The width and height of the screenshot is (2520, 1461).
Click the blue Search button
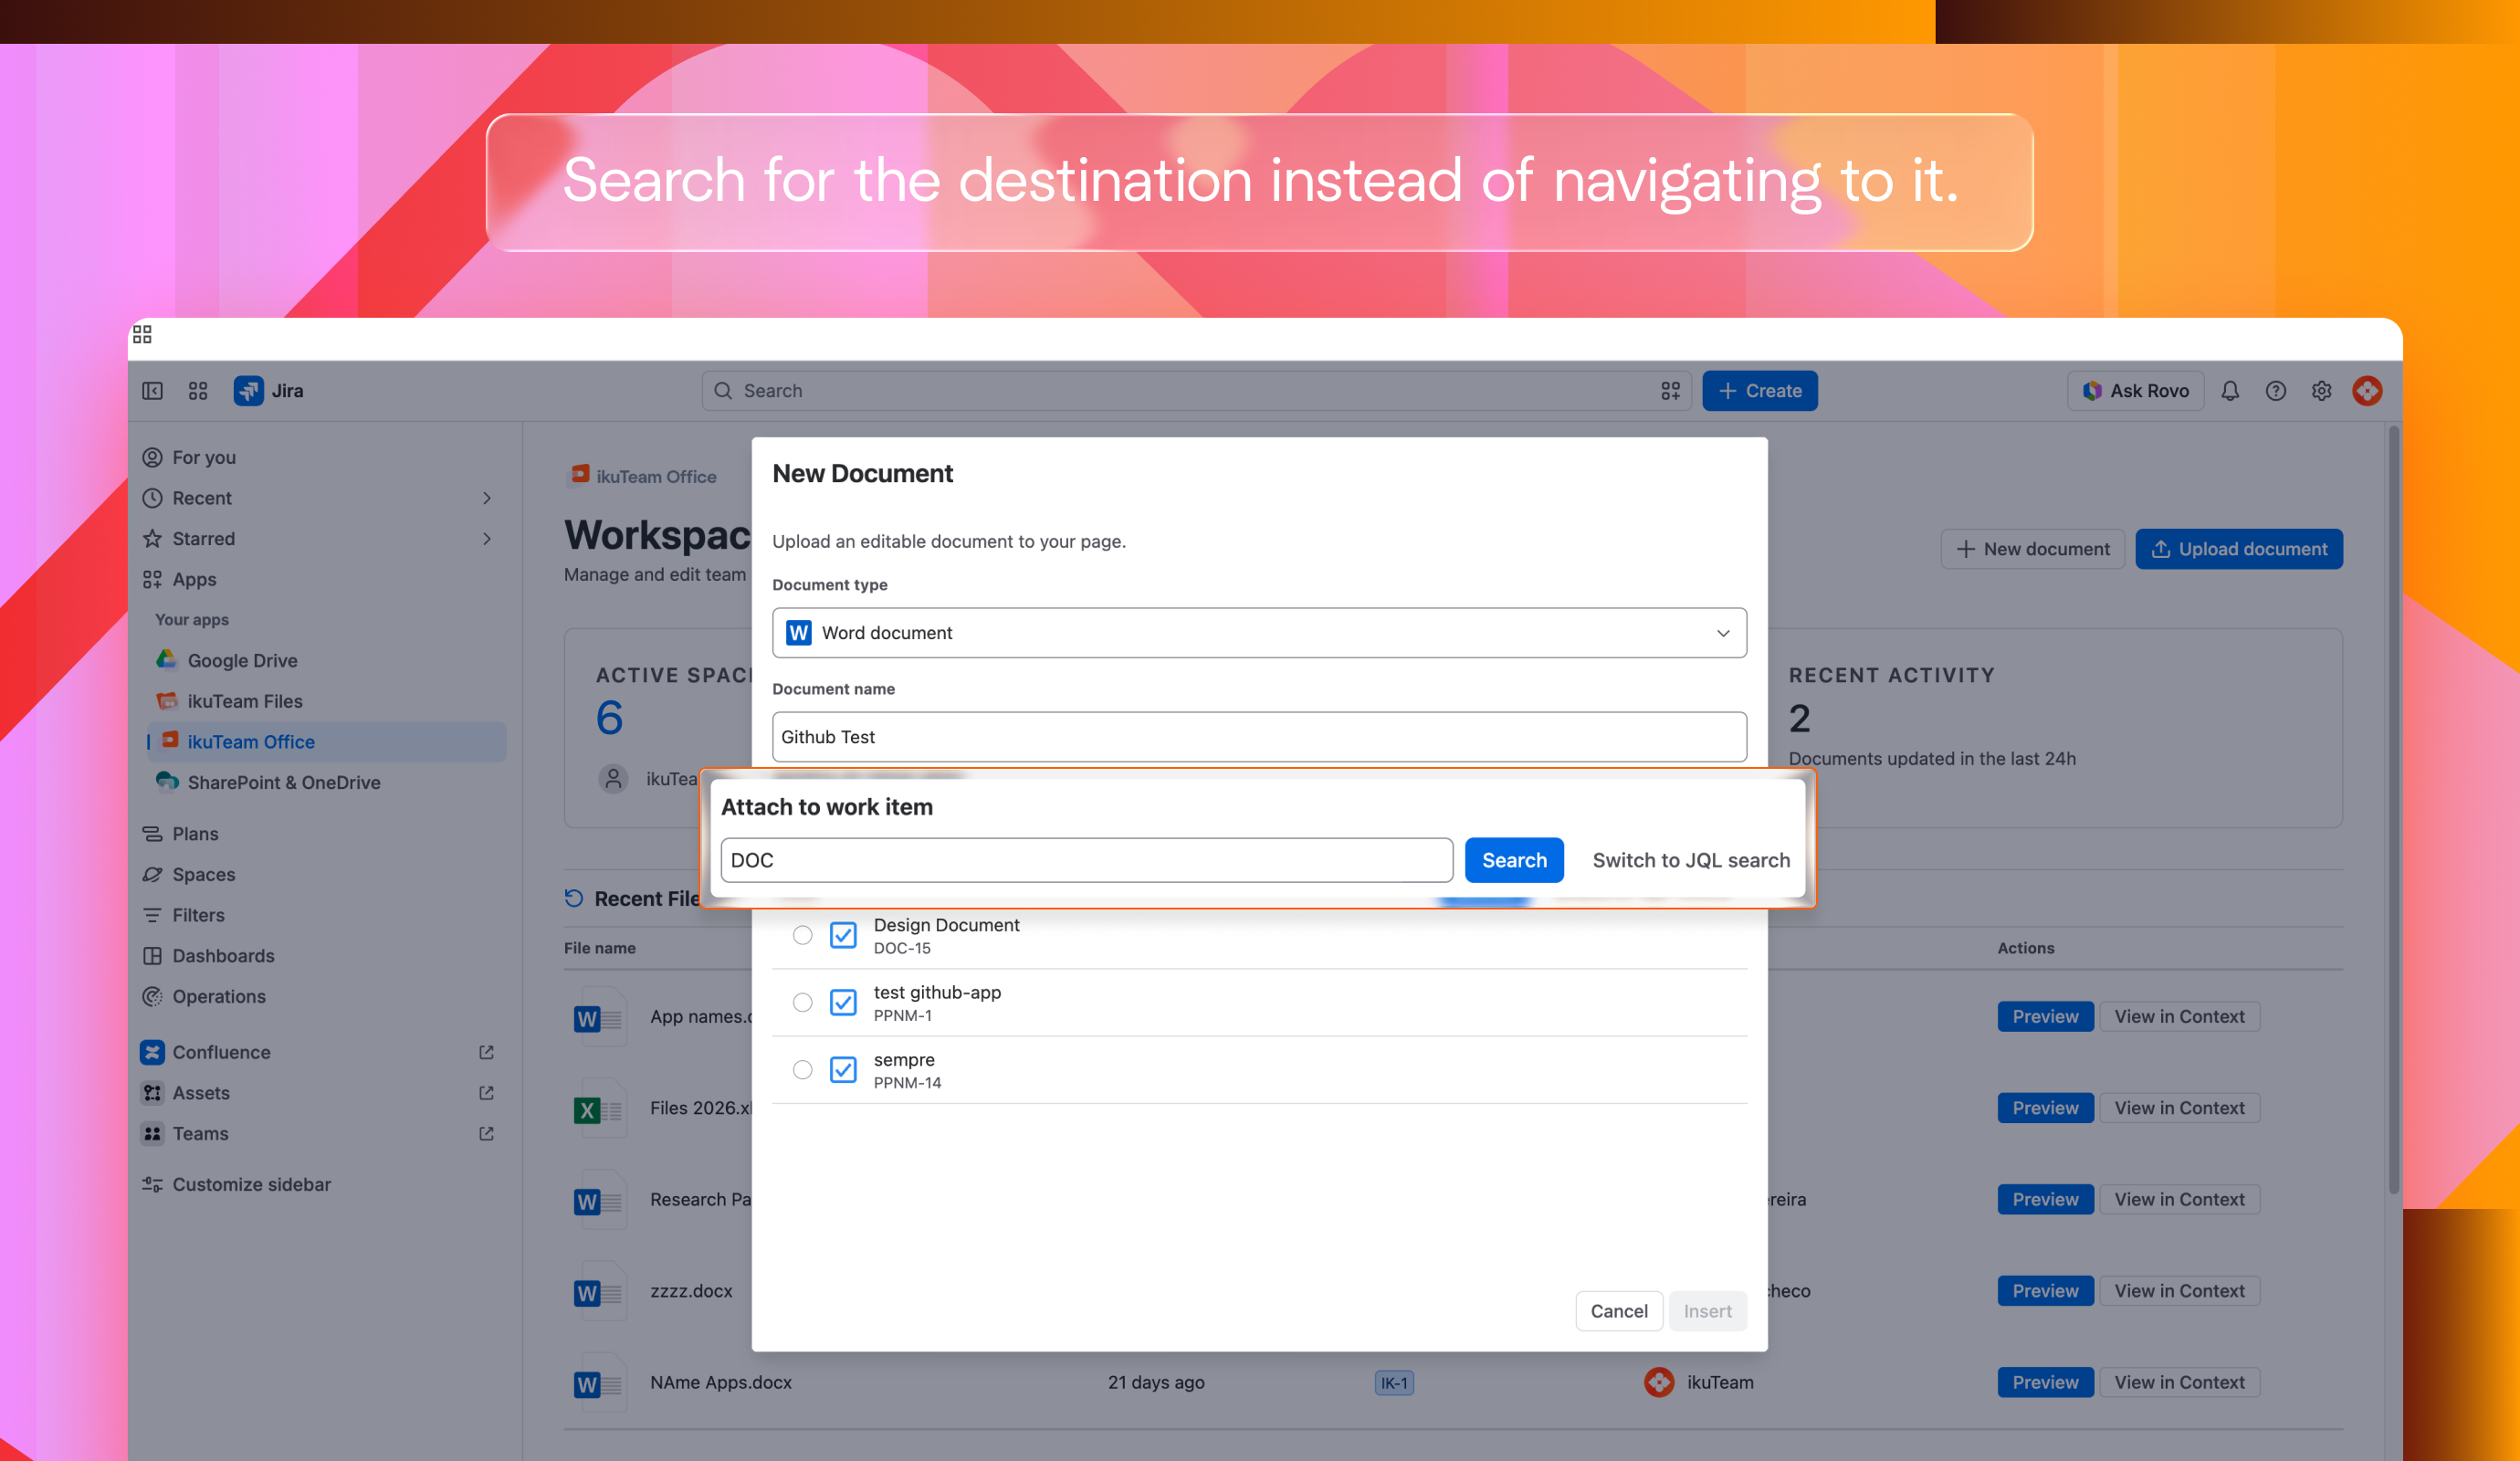tap(1514, 860)
